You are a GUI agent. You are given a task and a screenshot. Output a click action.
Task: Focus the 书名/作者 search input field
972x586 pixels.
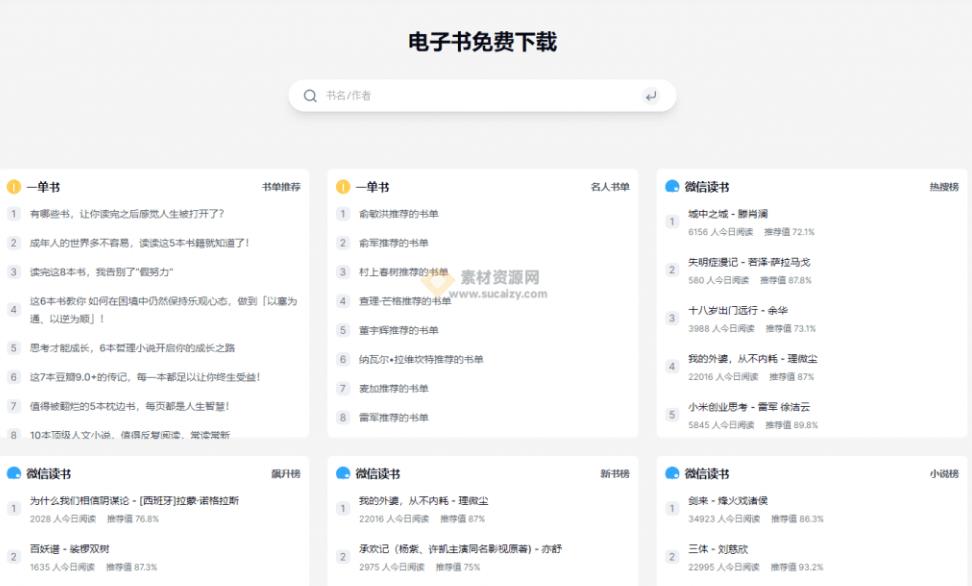(482, 95)
